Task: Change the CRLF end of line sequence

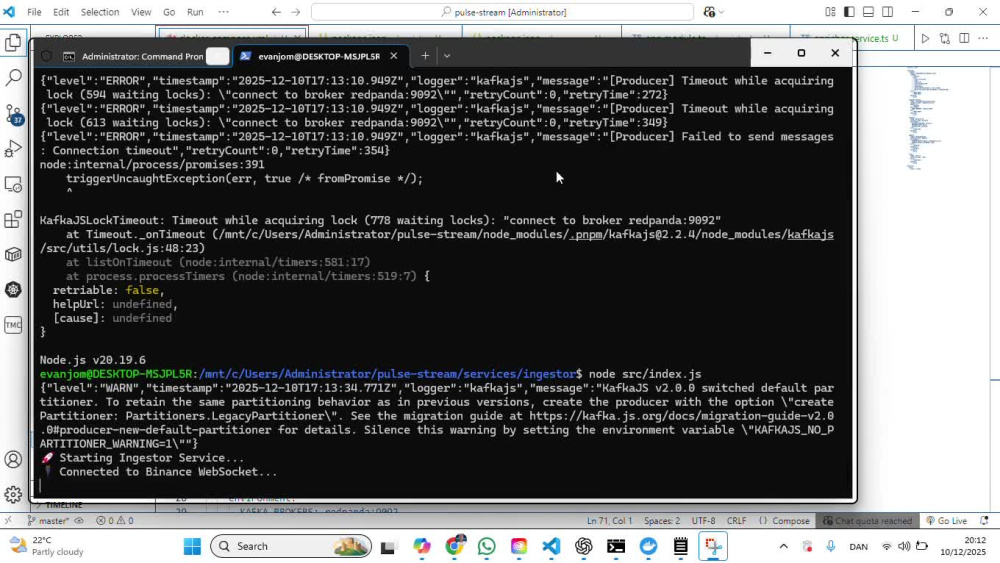Action: coord(736,521)
